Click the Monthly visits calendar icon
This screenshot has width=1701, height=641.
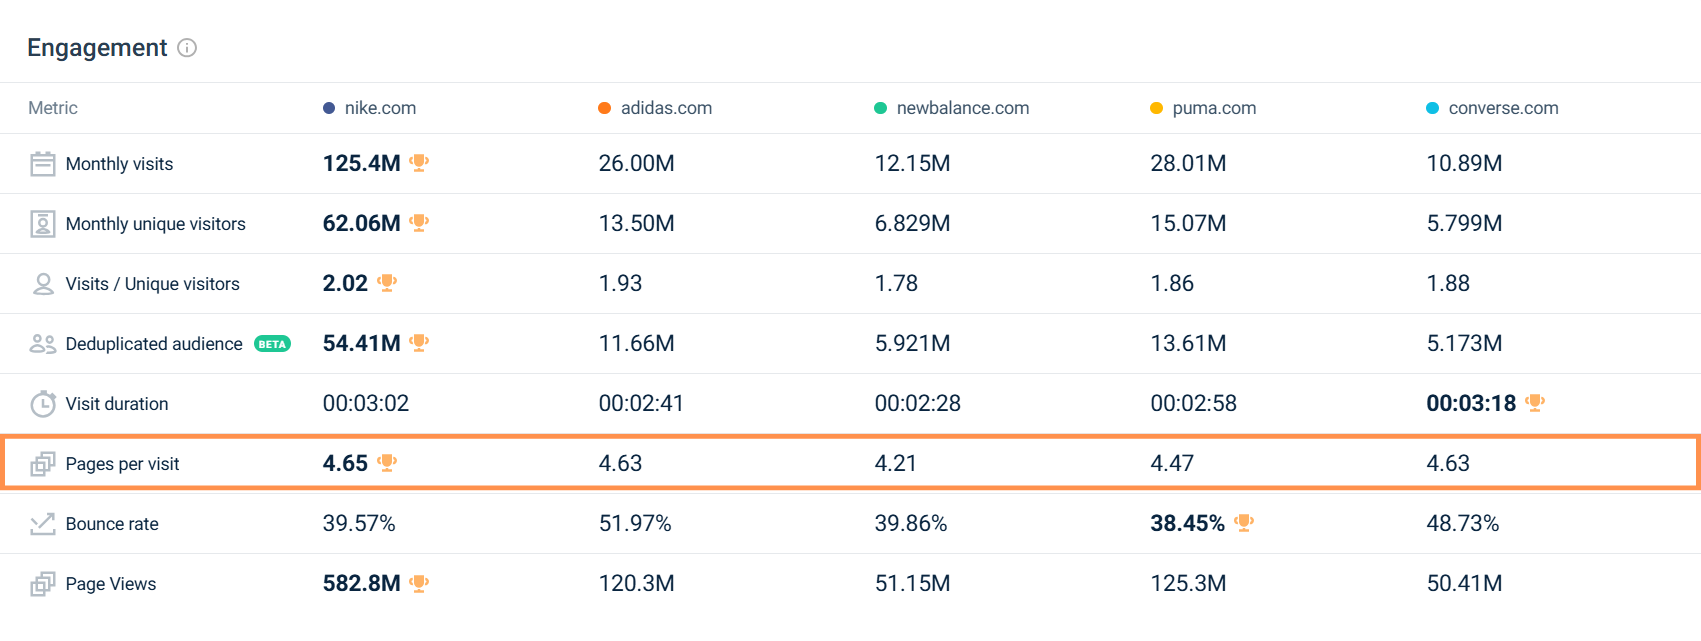(x=43, y=164)
